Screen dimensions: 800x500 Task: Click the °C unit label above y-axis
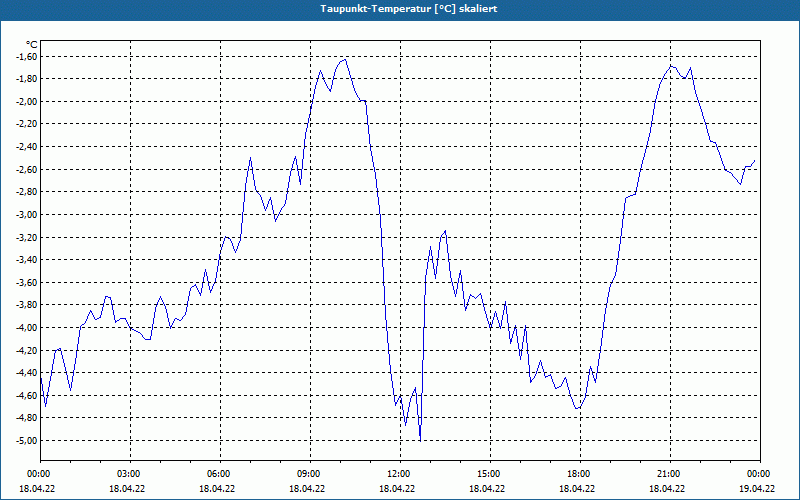pyautogui.click(x=31, y=45)
